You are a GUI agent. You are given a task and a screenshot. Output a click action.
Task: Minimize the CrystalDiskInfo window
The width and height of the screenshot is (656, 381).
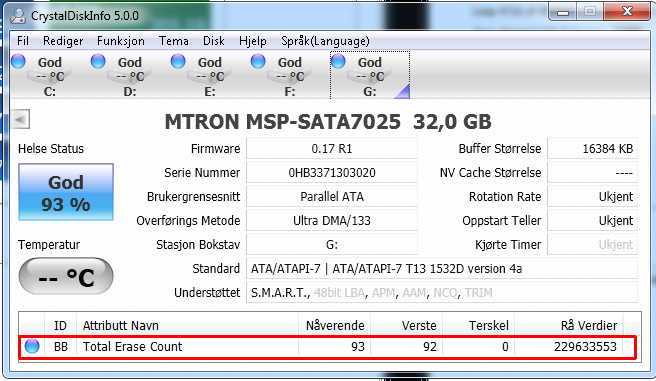(563, 12)
